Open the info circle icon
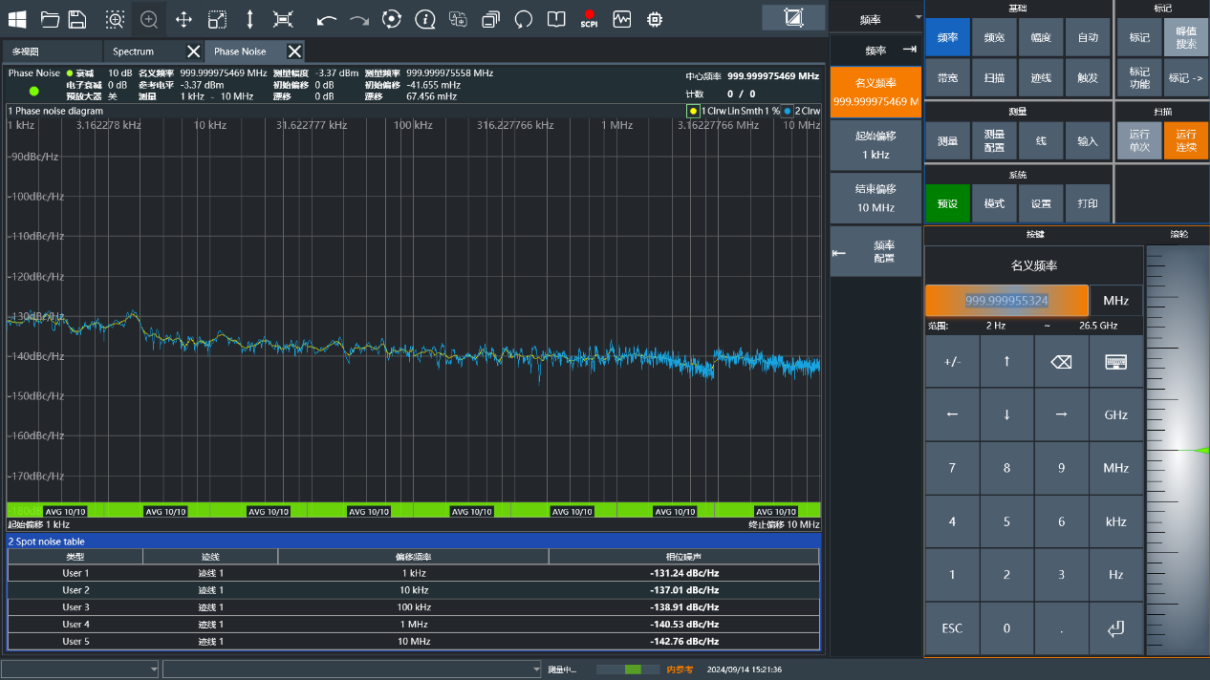1210x680 pixels. click(425, 19)
